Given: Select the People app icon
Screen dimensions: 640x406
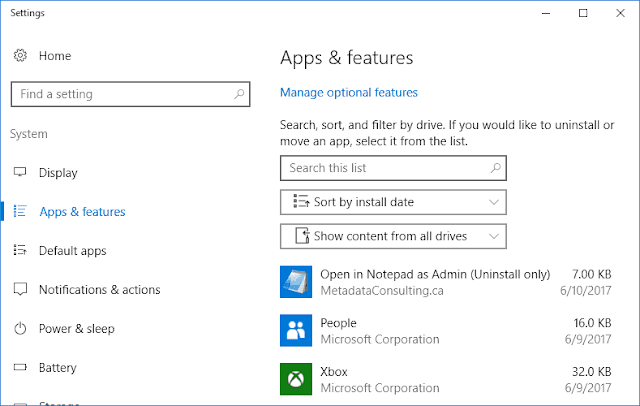Looking at the screenshot, I should (x=296, y=330).
